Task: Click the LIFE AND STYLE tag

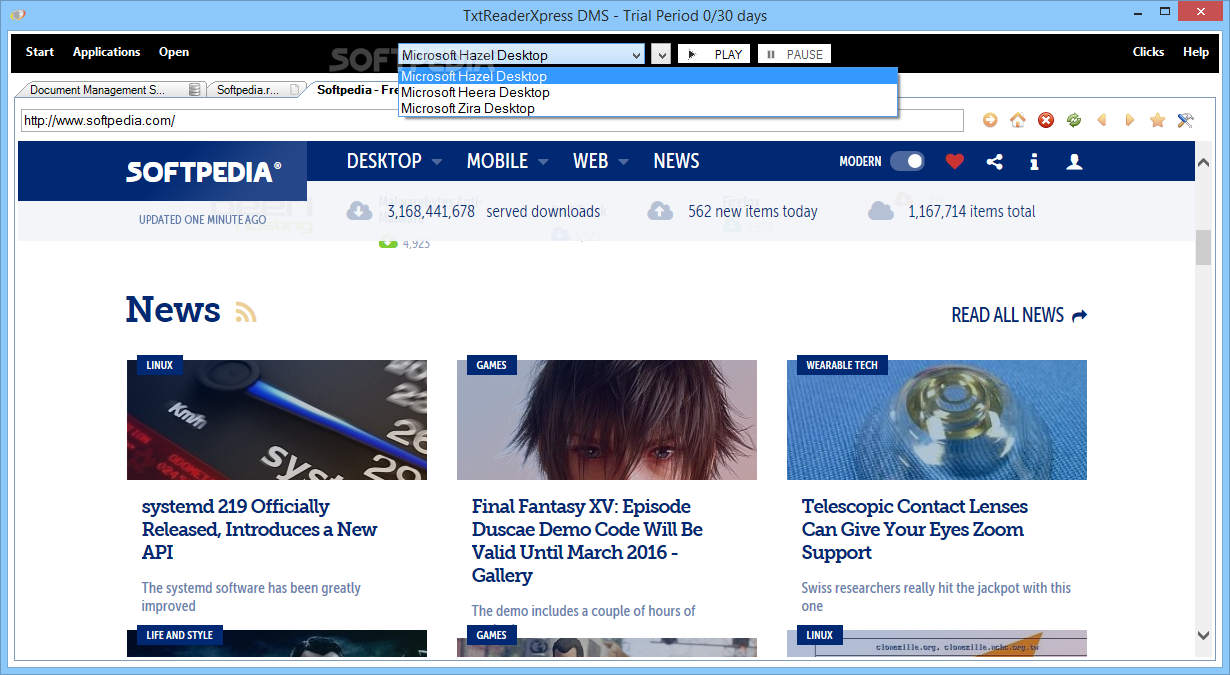Action: pyautogui.click(x=179, y=635)
